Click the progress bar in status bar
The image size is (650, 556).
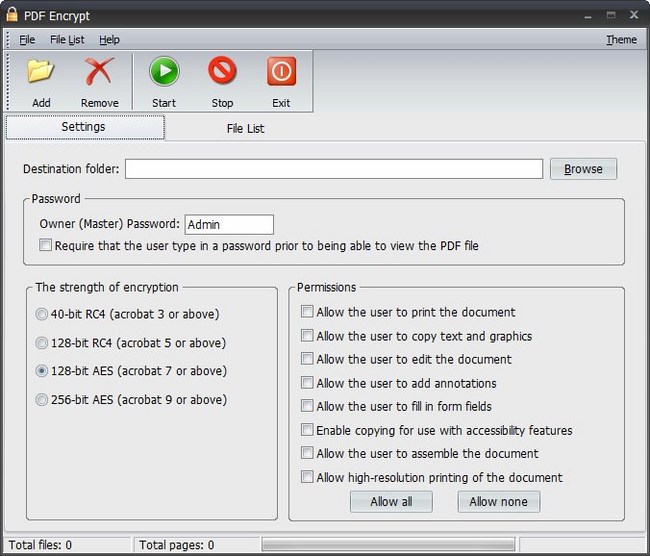[x=388, y=544]
